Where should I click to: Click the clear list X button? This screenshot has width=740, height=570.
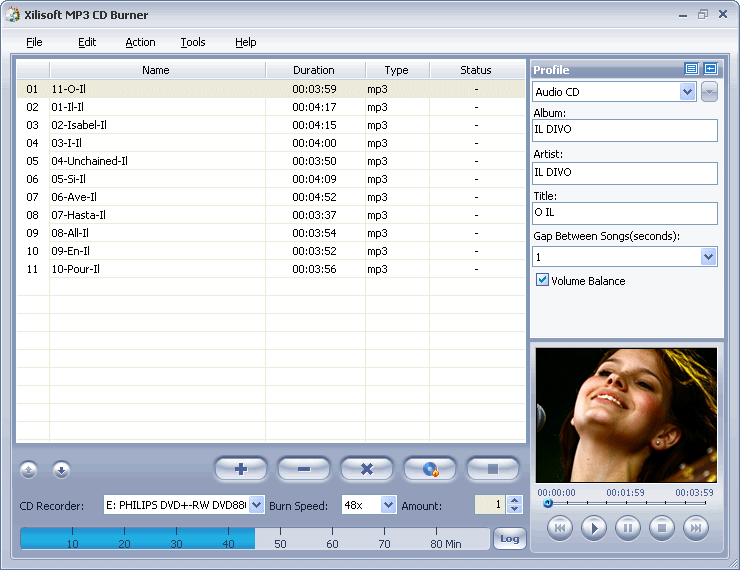pyautogui.click(x=366, y=469)
